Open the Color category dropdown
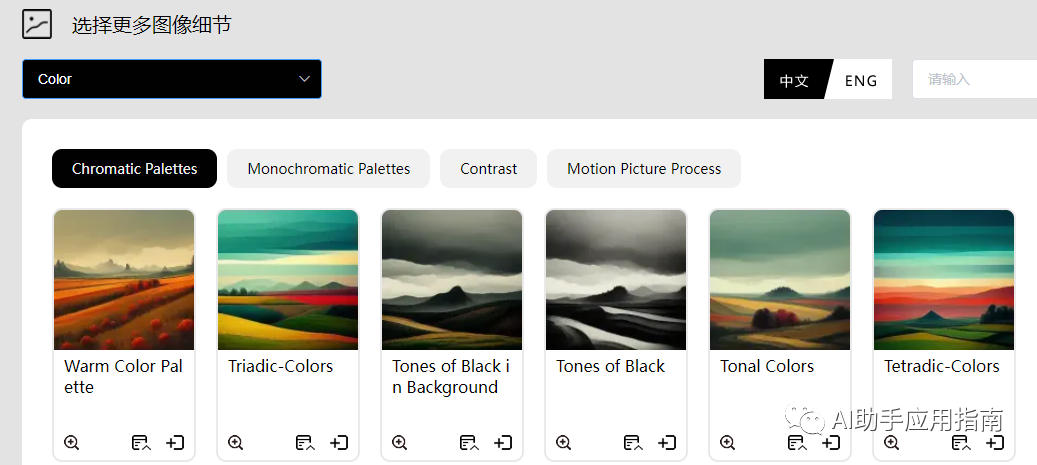Screen dimensions: 1037x465 click(x=172, y=79)
